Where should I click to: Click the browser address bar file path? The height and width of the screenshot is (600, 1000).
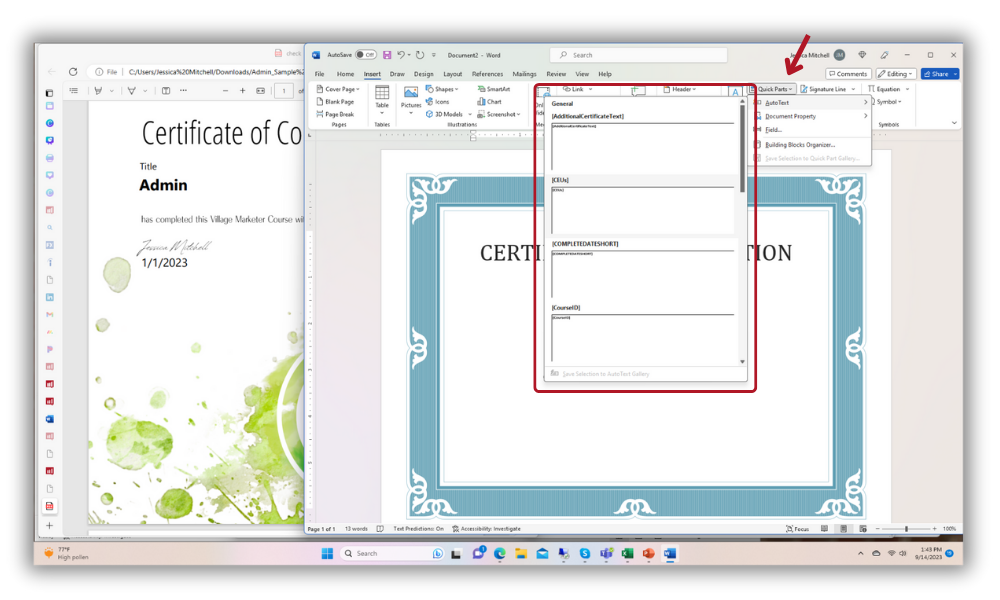tap(216, 72)
